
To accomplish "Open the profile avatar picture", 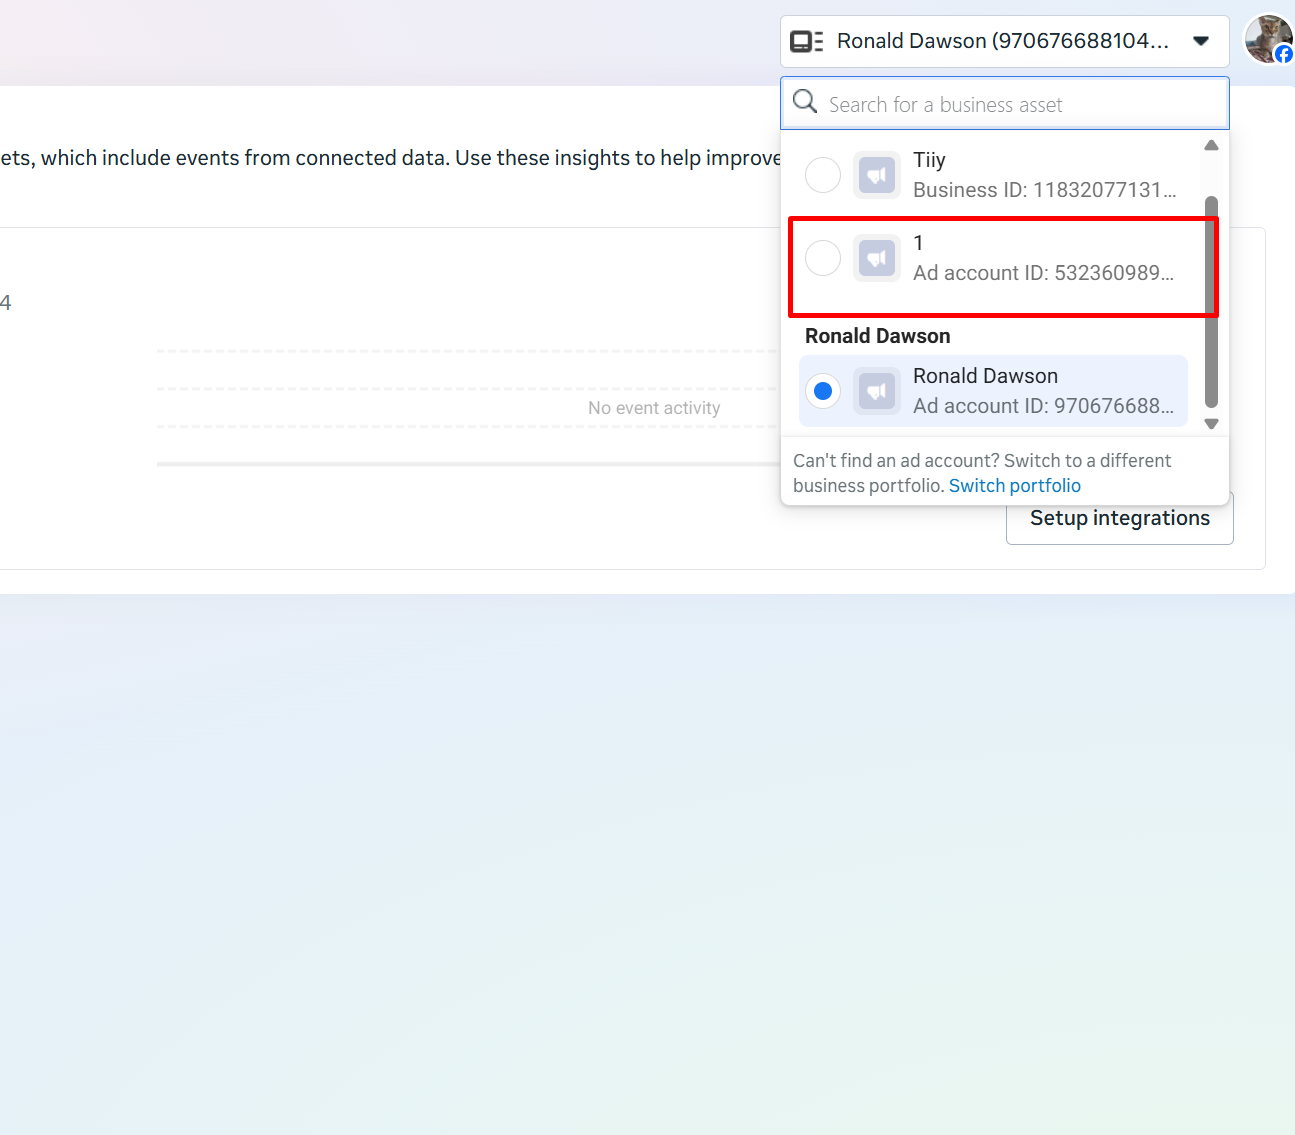I will [x=1265, y=38].
